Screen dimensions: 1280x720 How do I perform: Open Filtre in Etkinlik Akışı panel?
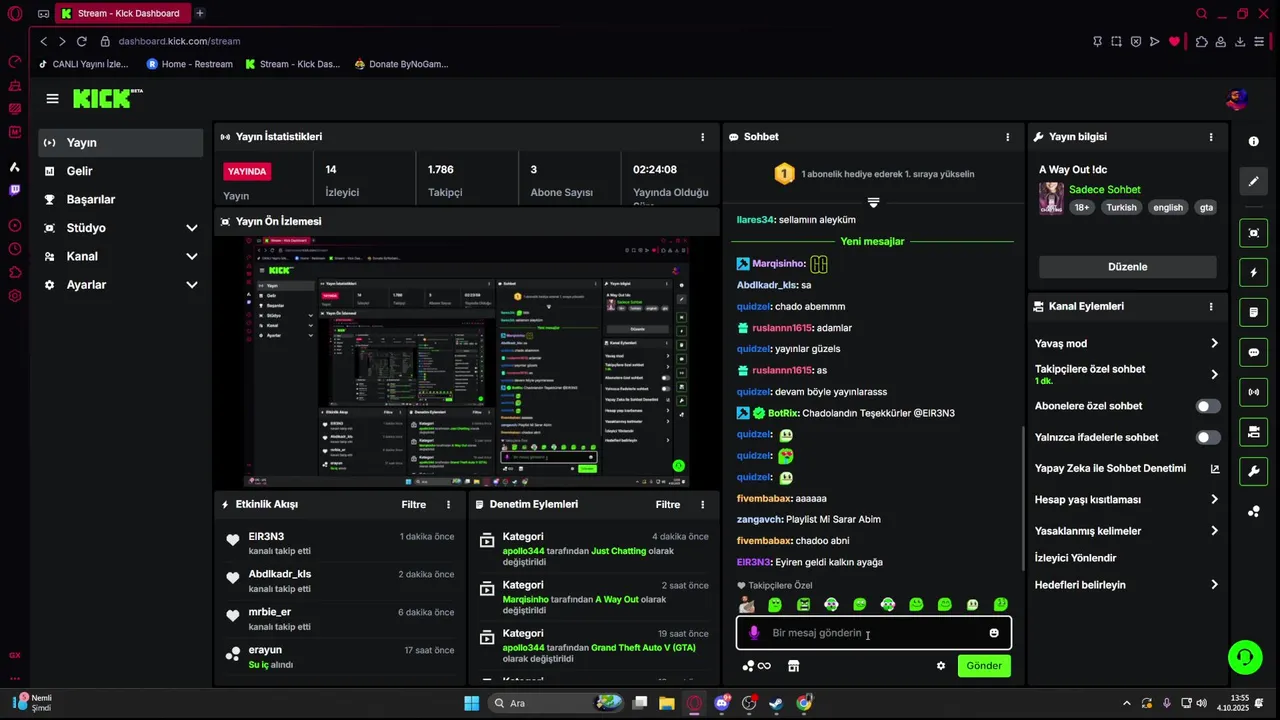(414, 505)
